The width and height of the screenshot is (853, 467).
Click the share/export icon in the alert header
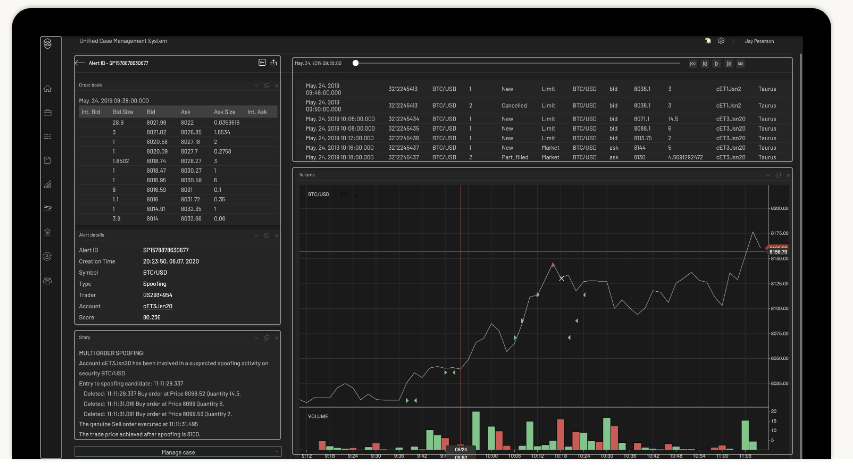coord(274,63)
